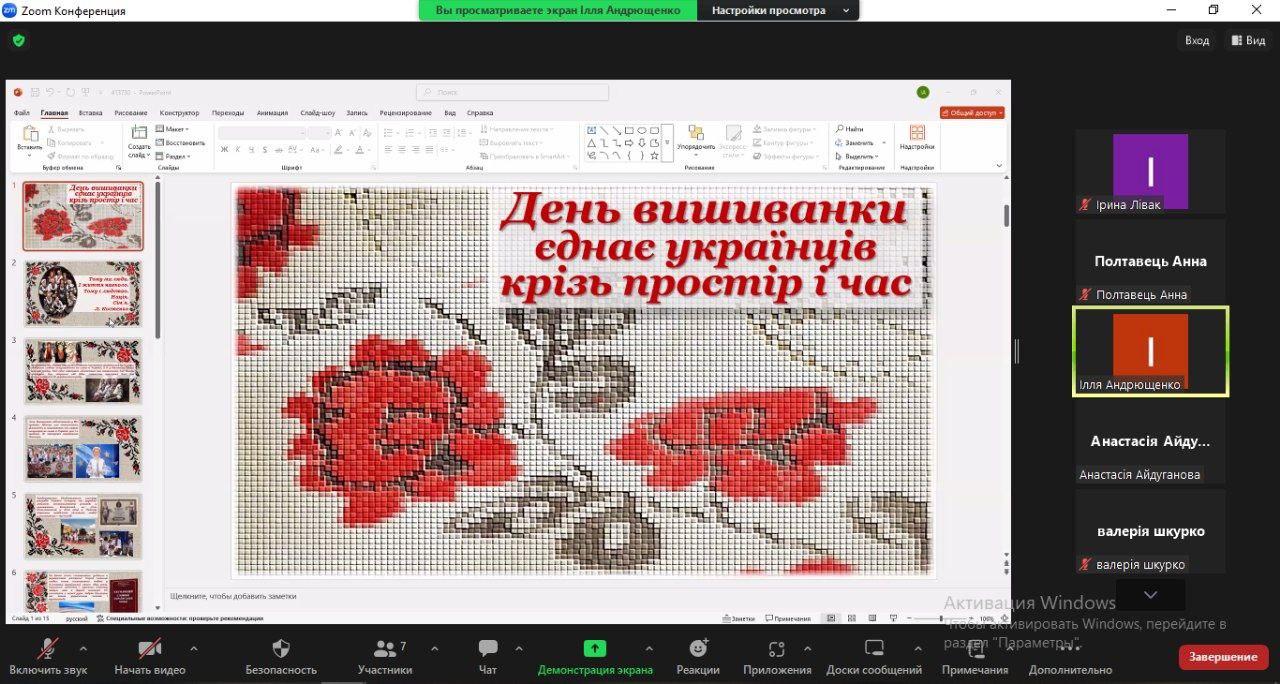Open the Apps icon in toolbar

click(x=777, y=648)
